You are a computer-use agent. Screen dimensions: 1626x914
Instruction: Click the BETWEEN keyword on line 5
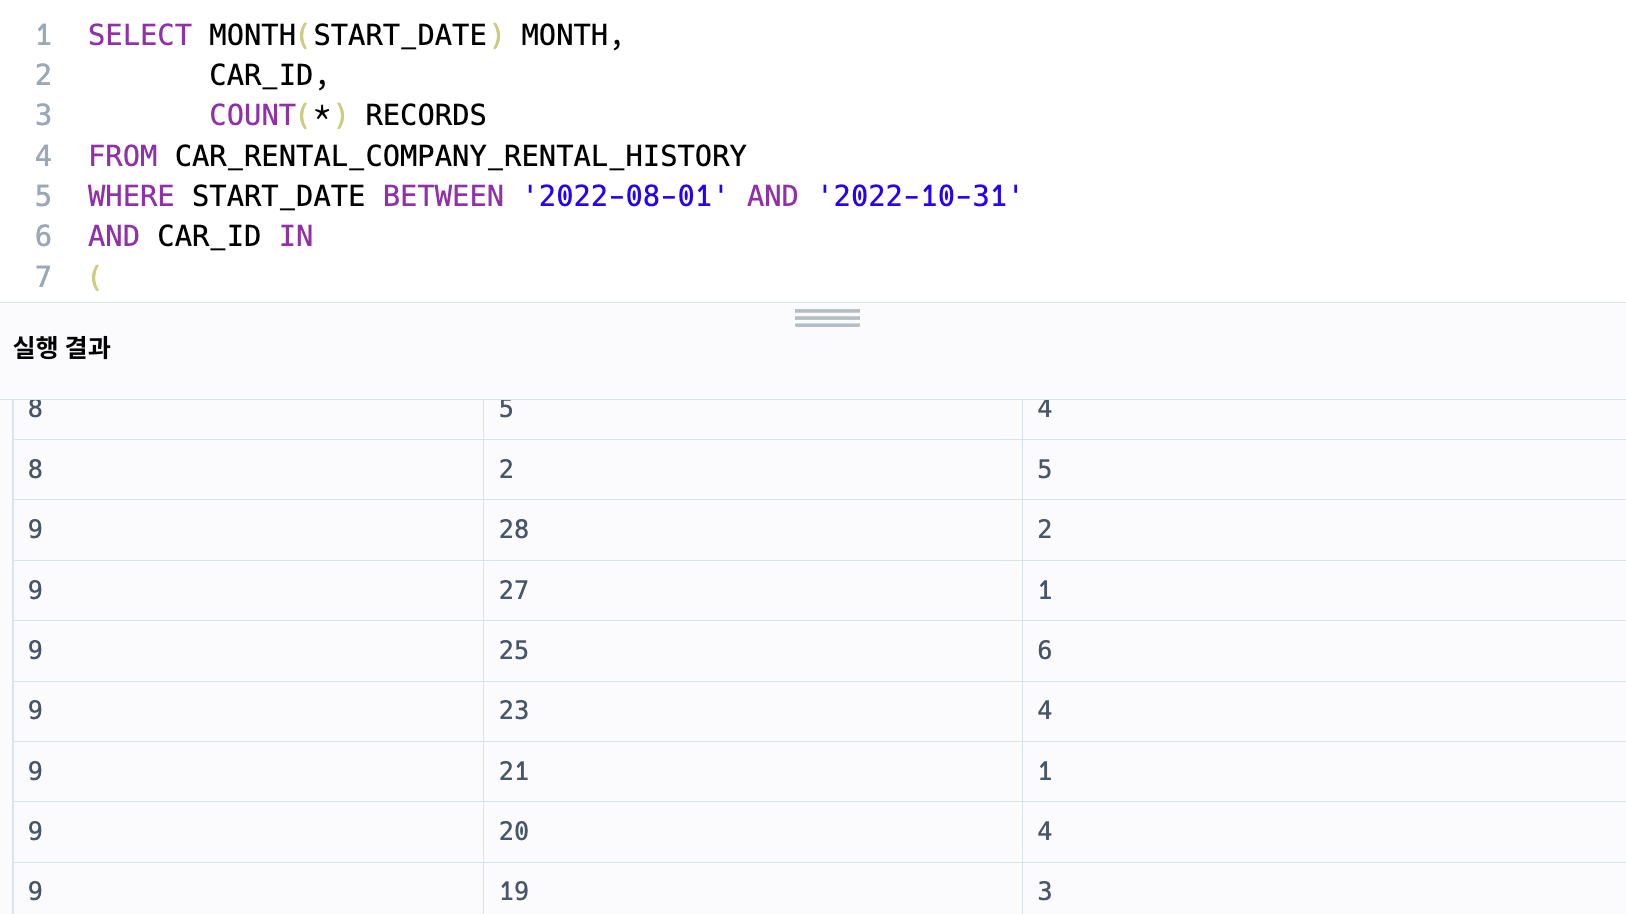[x=443, y=196]
